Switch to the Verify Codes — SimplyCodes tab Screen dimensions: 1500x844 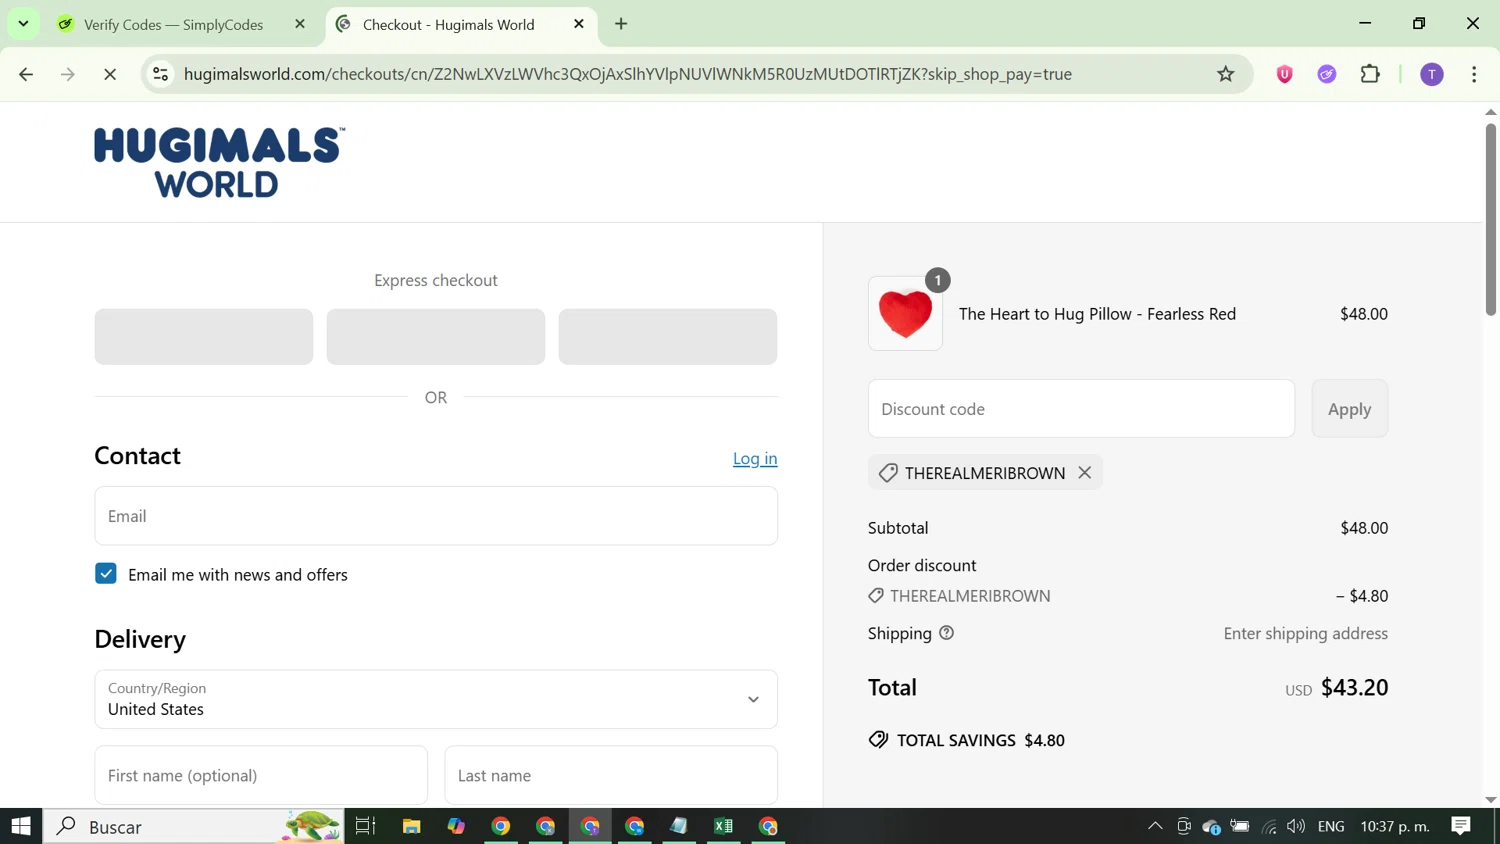tap(173, 24)
